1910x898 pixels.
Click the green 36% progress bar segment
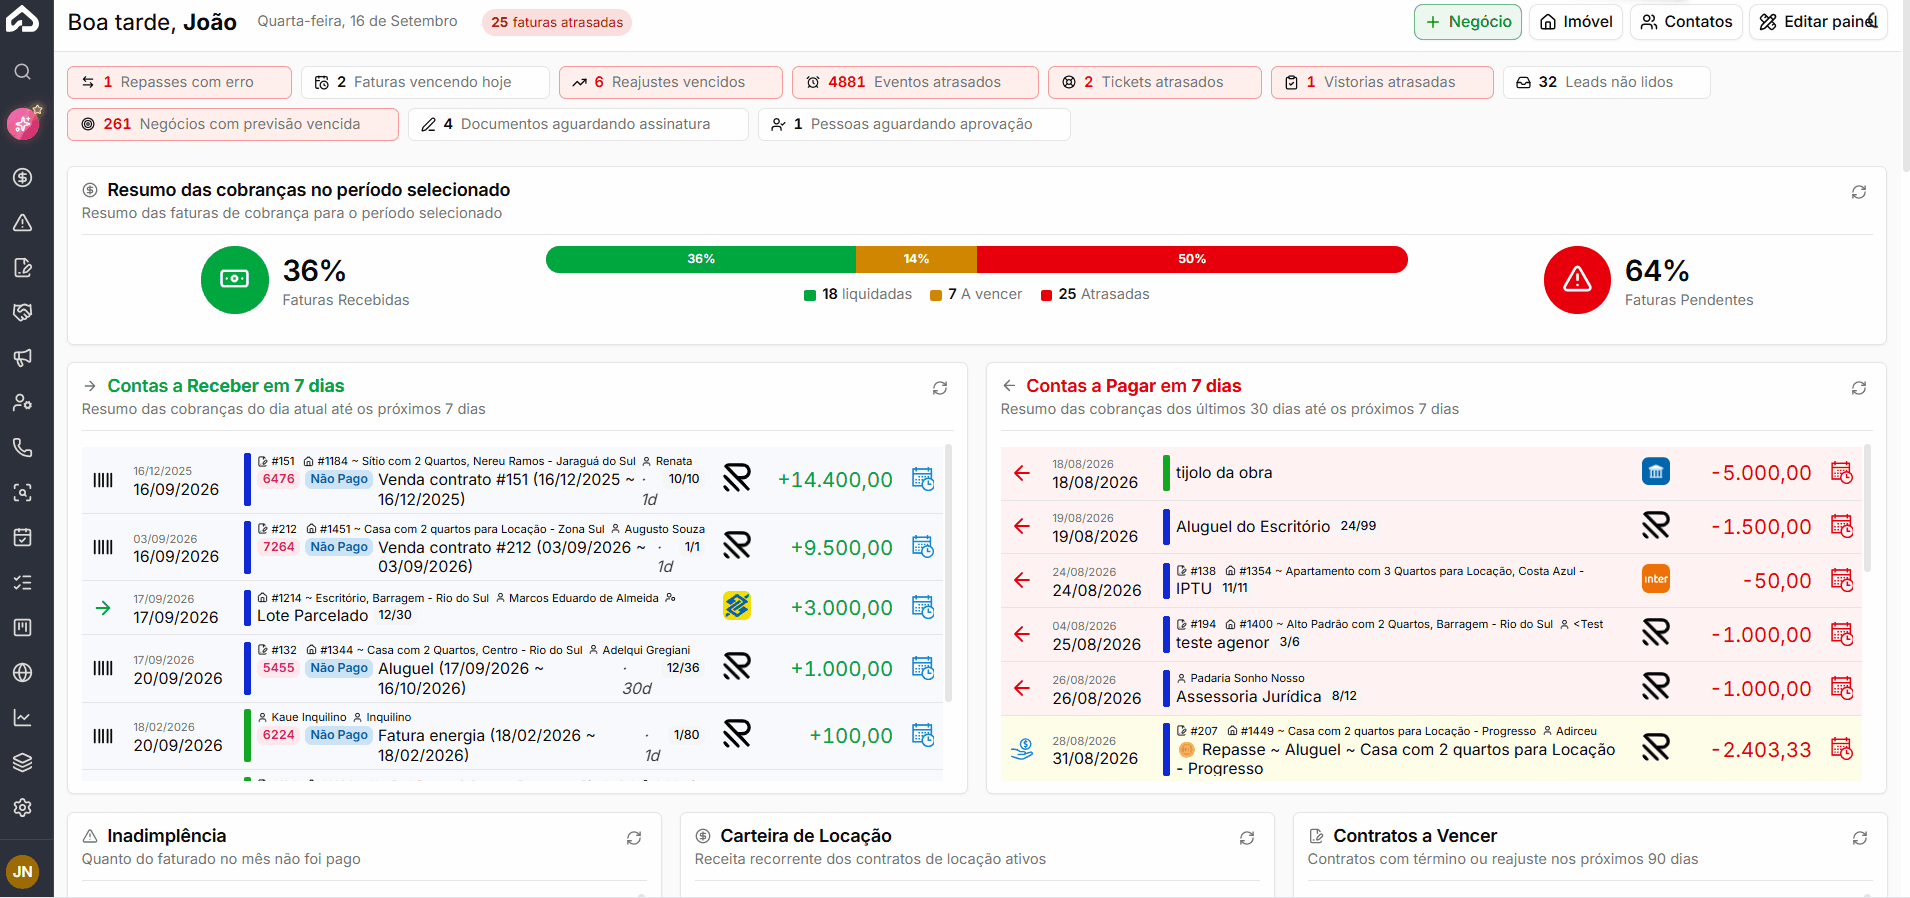pos(701,259)
